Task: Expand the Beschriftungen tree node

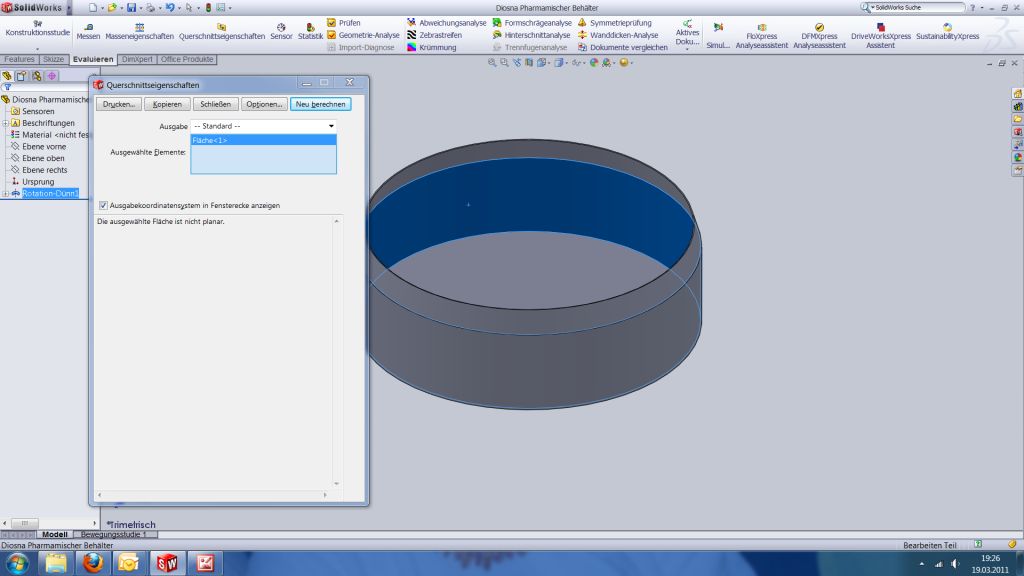Action: point(5,123)
